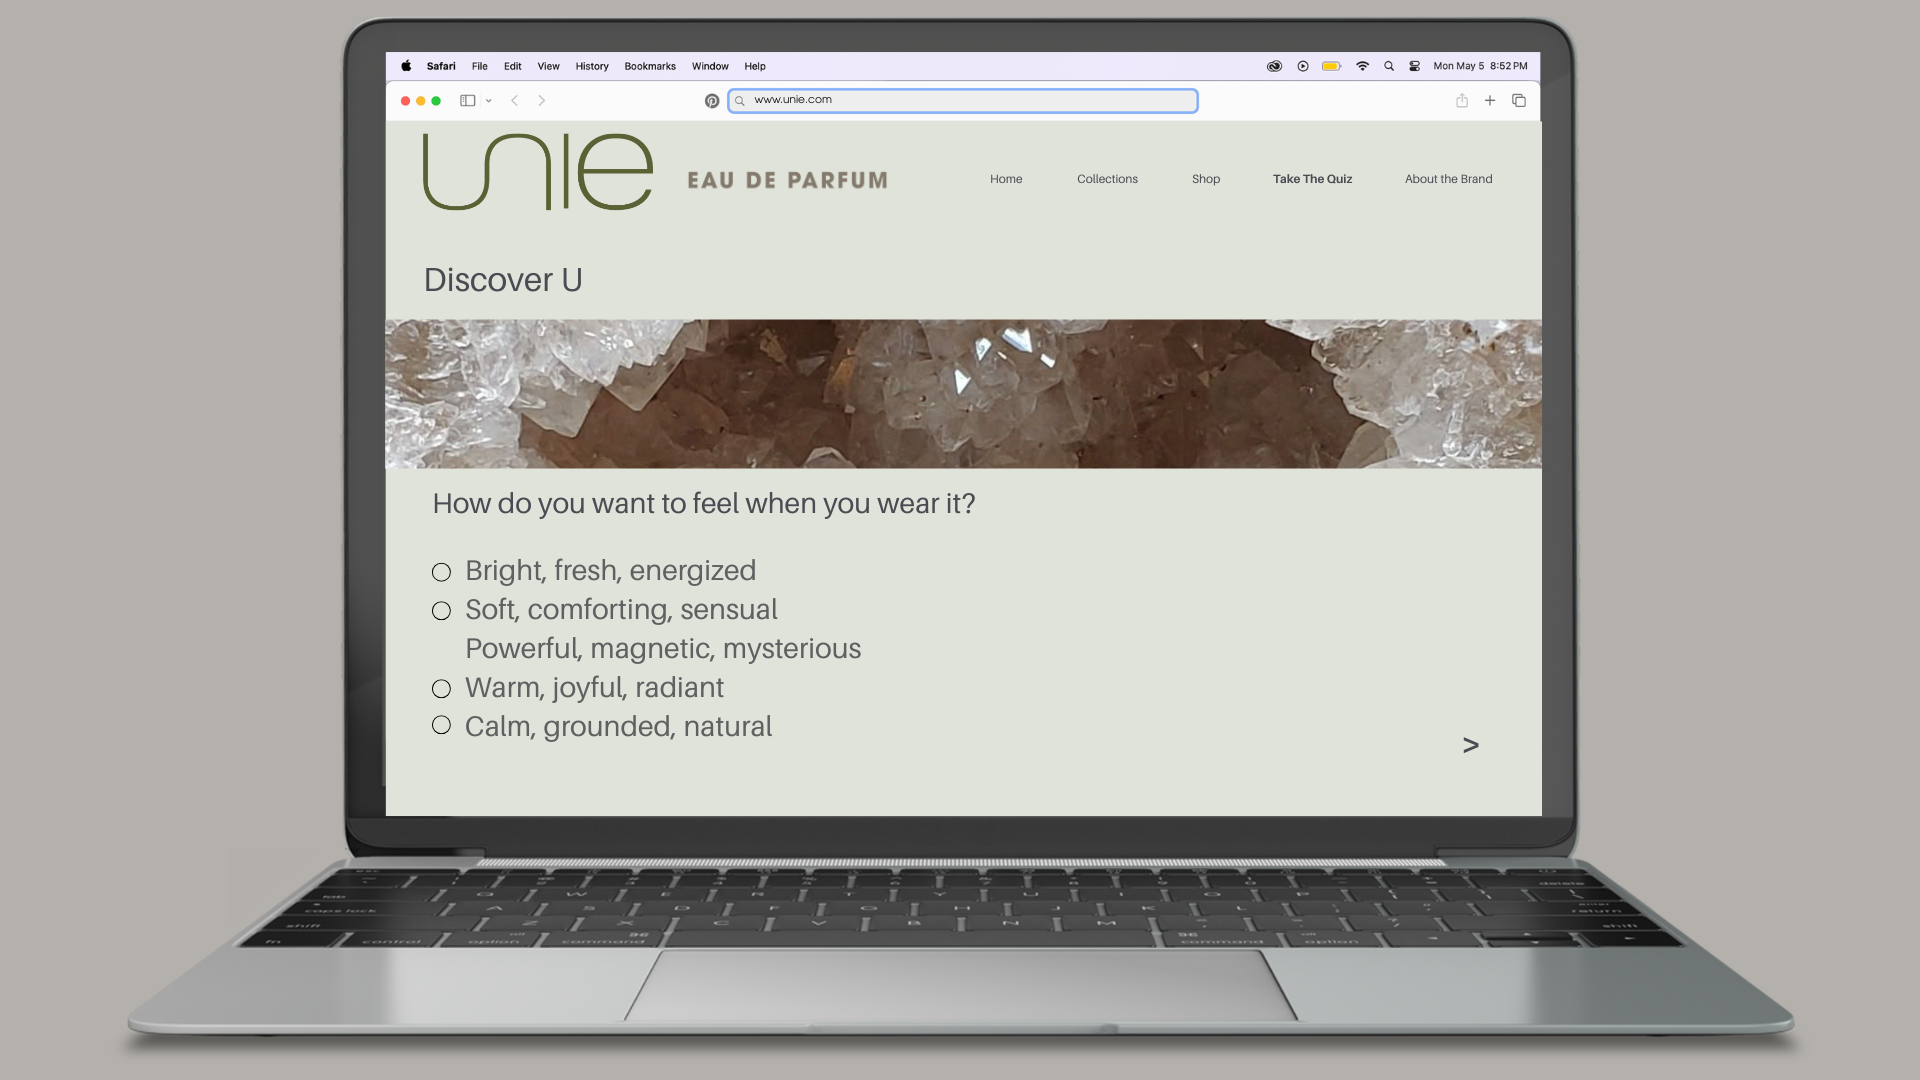This screenshot has height=1080, width=1920.
Task: Go back to previous page
Action: coord(514,100)
